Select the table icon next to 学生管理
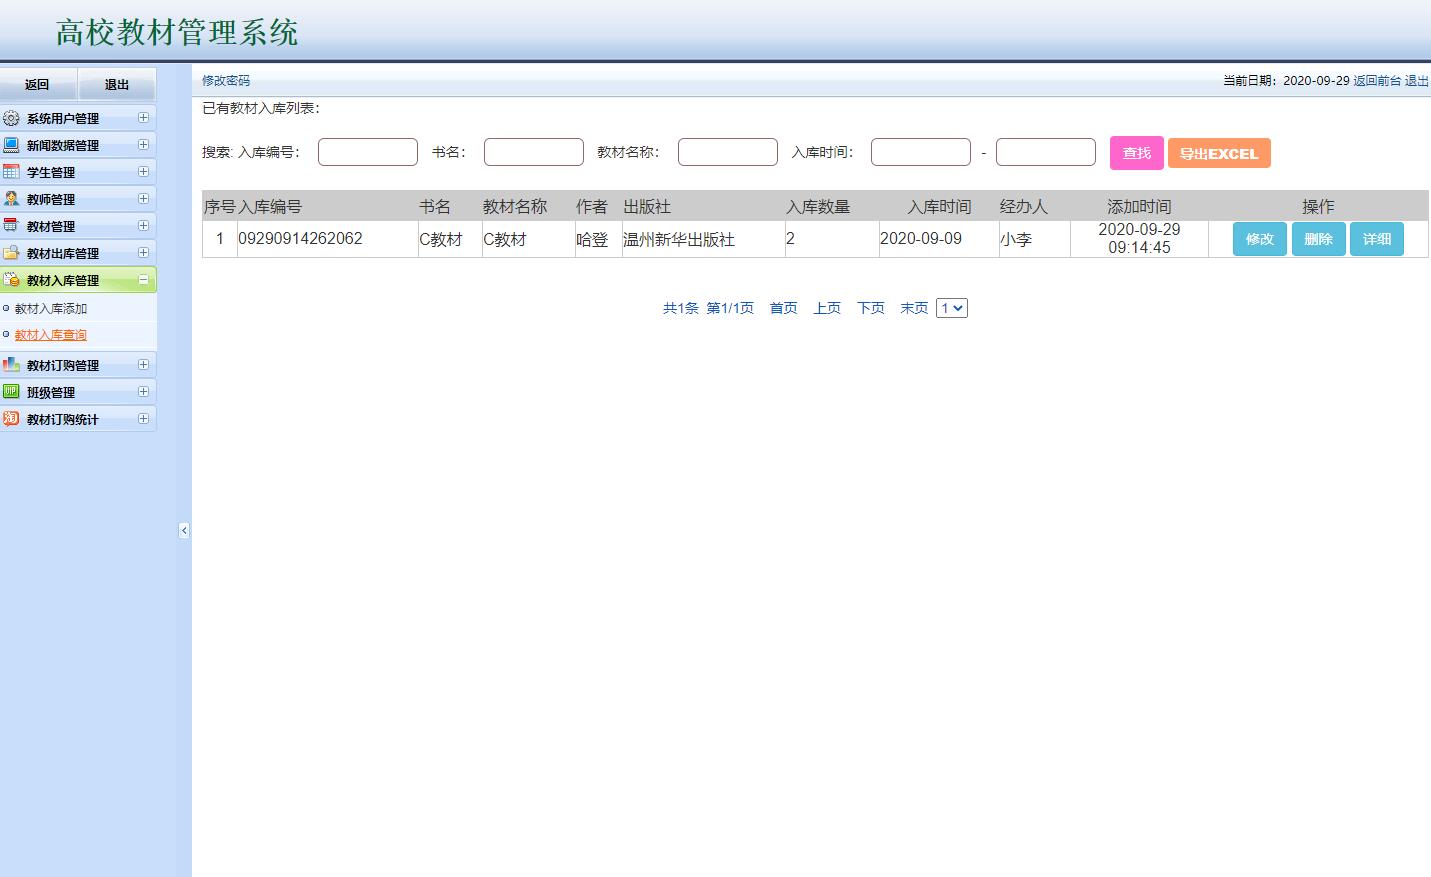Viewport: 1431px width, 877px height. tap(11, 171)
